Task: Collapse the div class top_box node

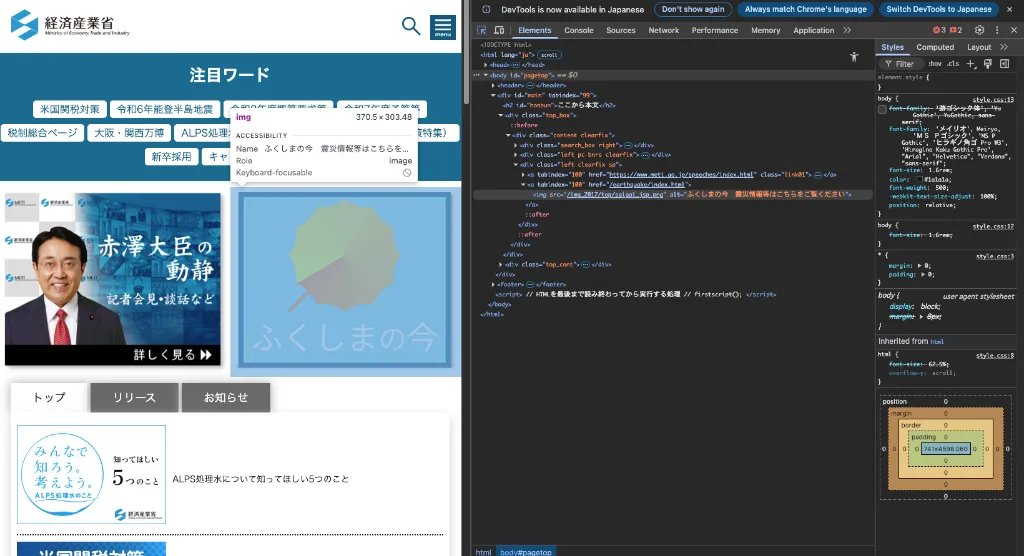Action: (501, 115)
